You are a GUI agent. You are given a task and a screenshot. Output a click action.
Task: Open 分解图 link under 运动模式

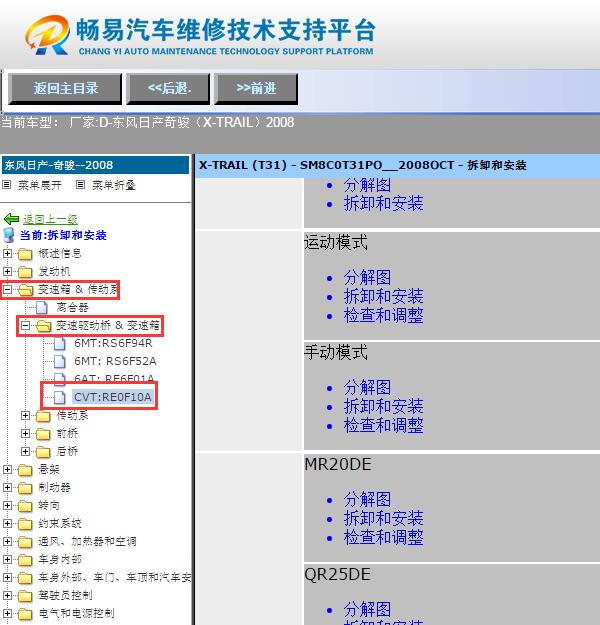click(367, 277)
